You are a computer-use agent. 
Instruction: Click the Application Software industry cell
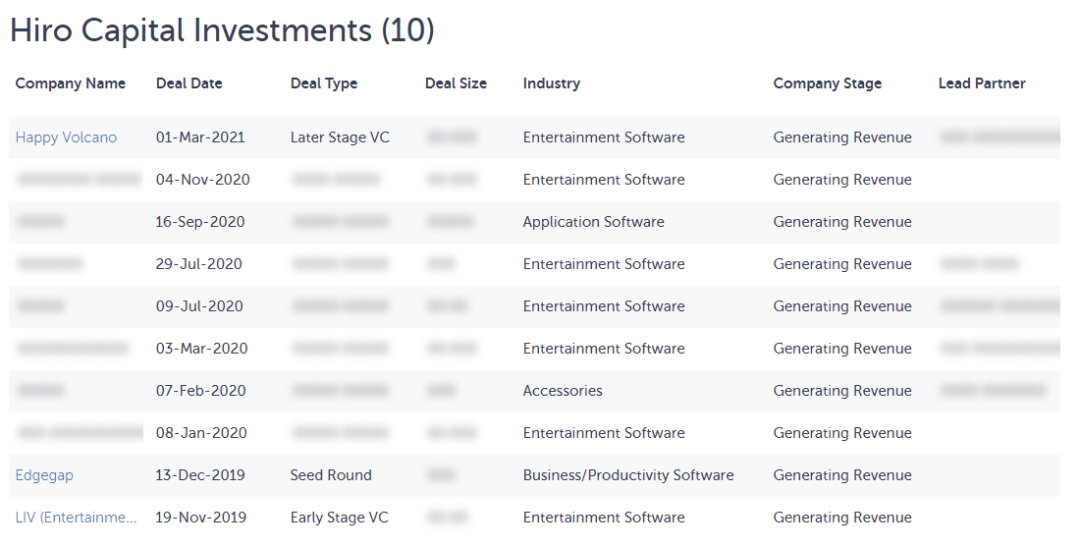(x=593, y=222)
